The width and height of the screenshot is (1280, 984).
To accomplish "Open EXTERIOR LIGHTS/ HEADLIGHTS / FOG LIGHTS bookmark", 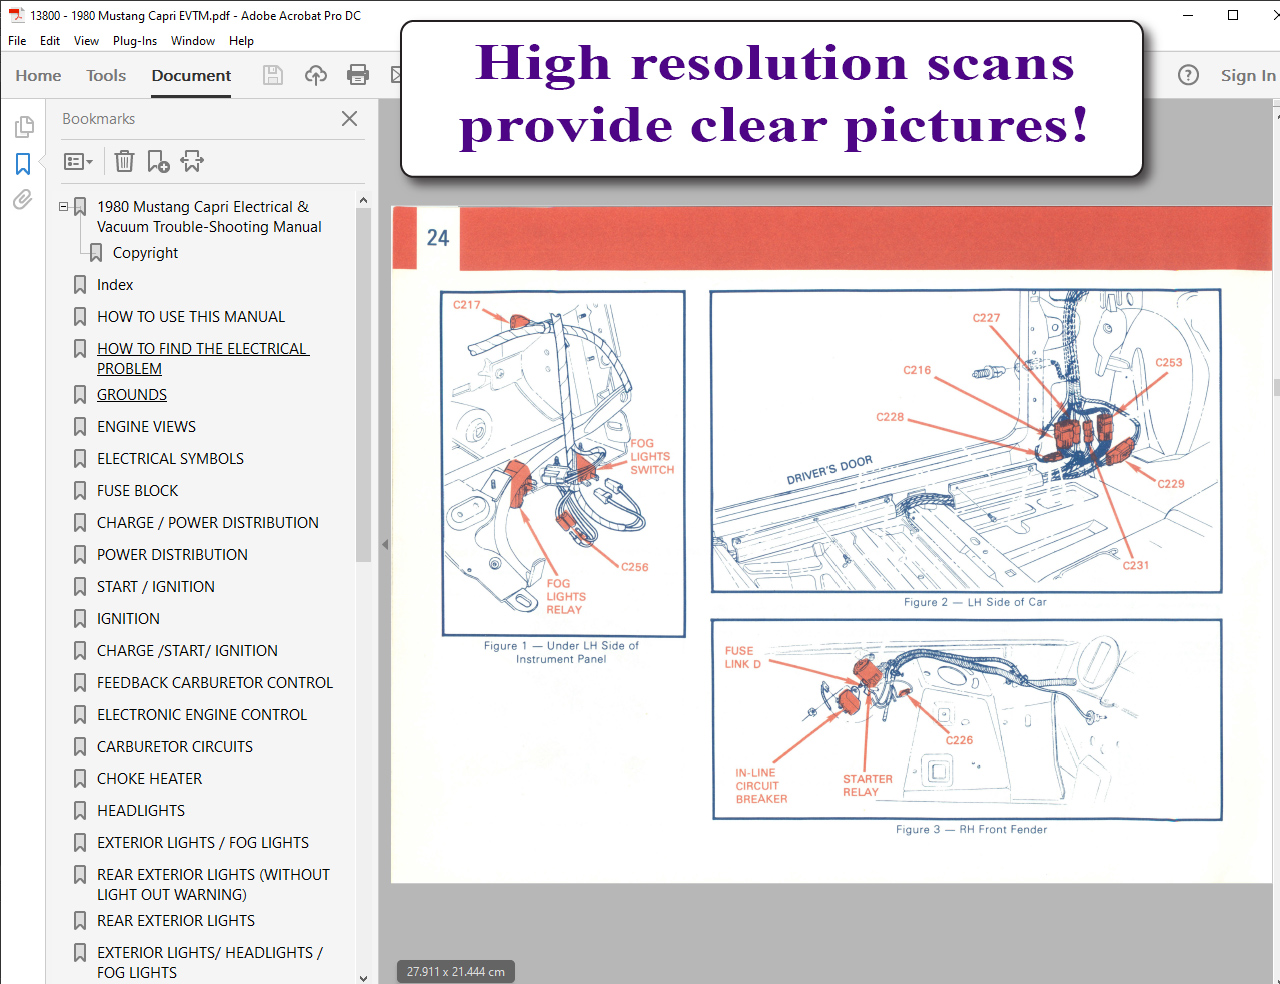I will [x=210, y=962].
